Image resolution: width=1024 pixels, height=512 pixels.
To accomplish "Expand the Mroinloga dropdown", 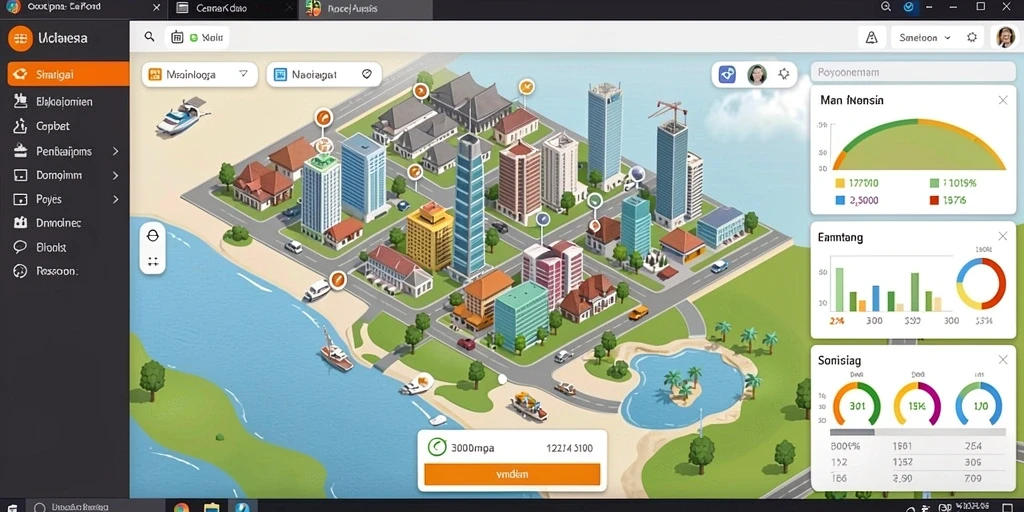I will click(x=244, y=74).
